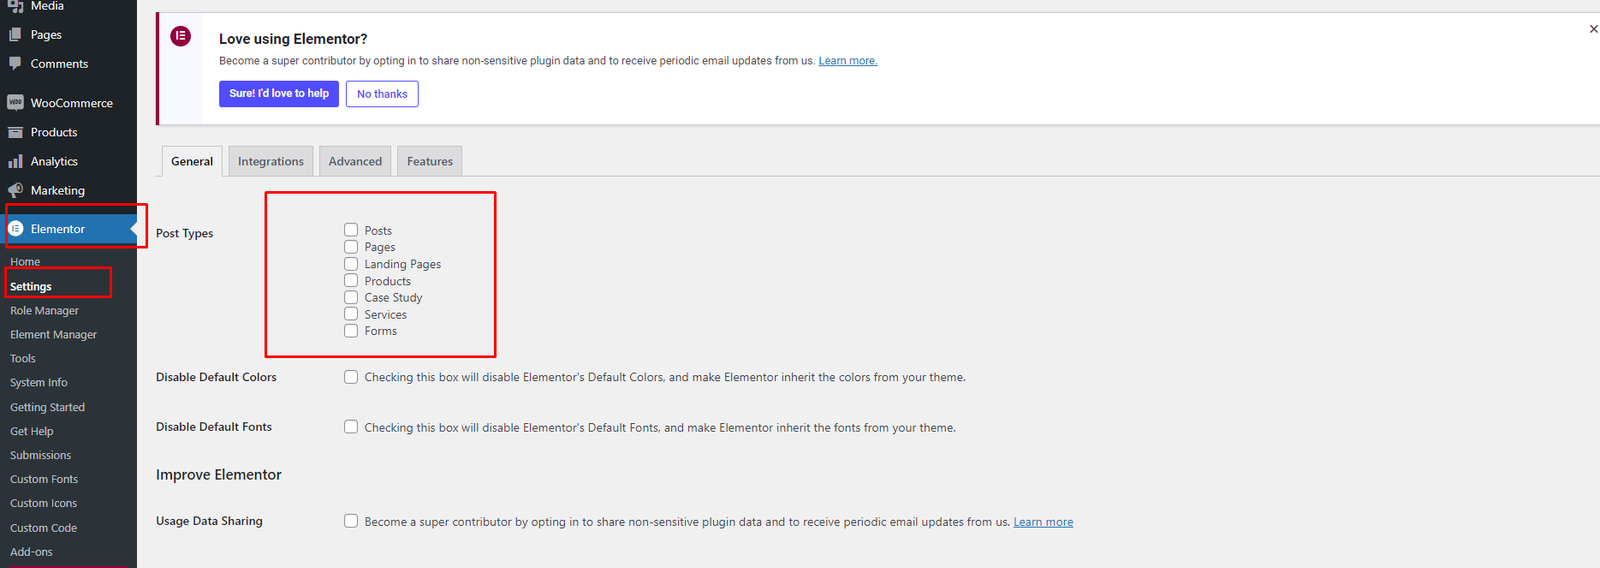The width and height of the screenshot is (1600, 568).
Task: Click the Elementor logo icon in notice banner
Action: 181,36
